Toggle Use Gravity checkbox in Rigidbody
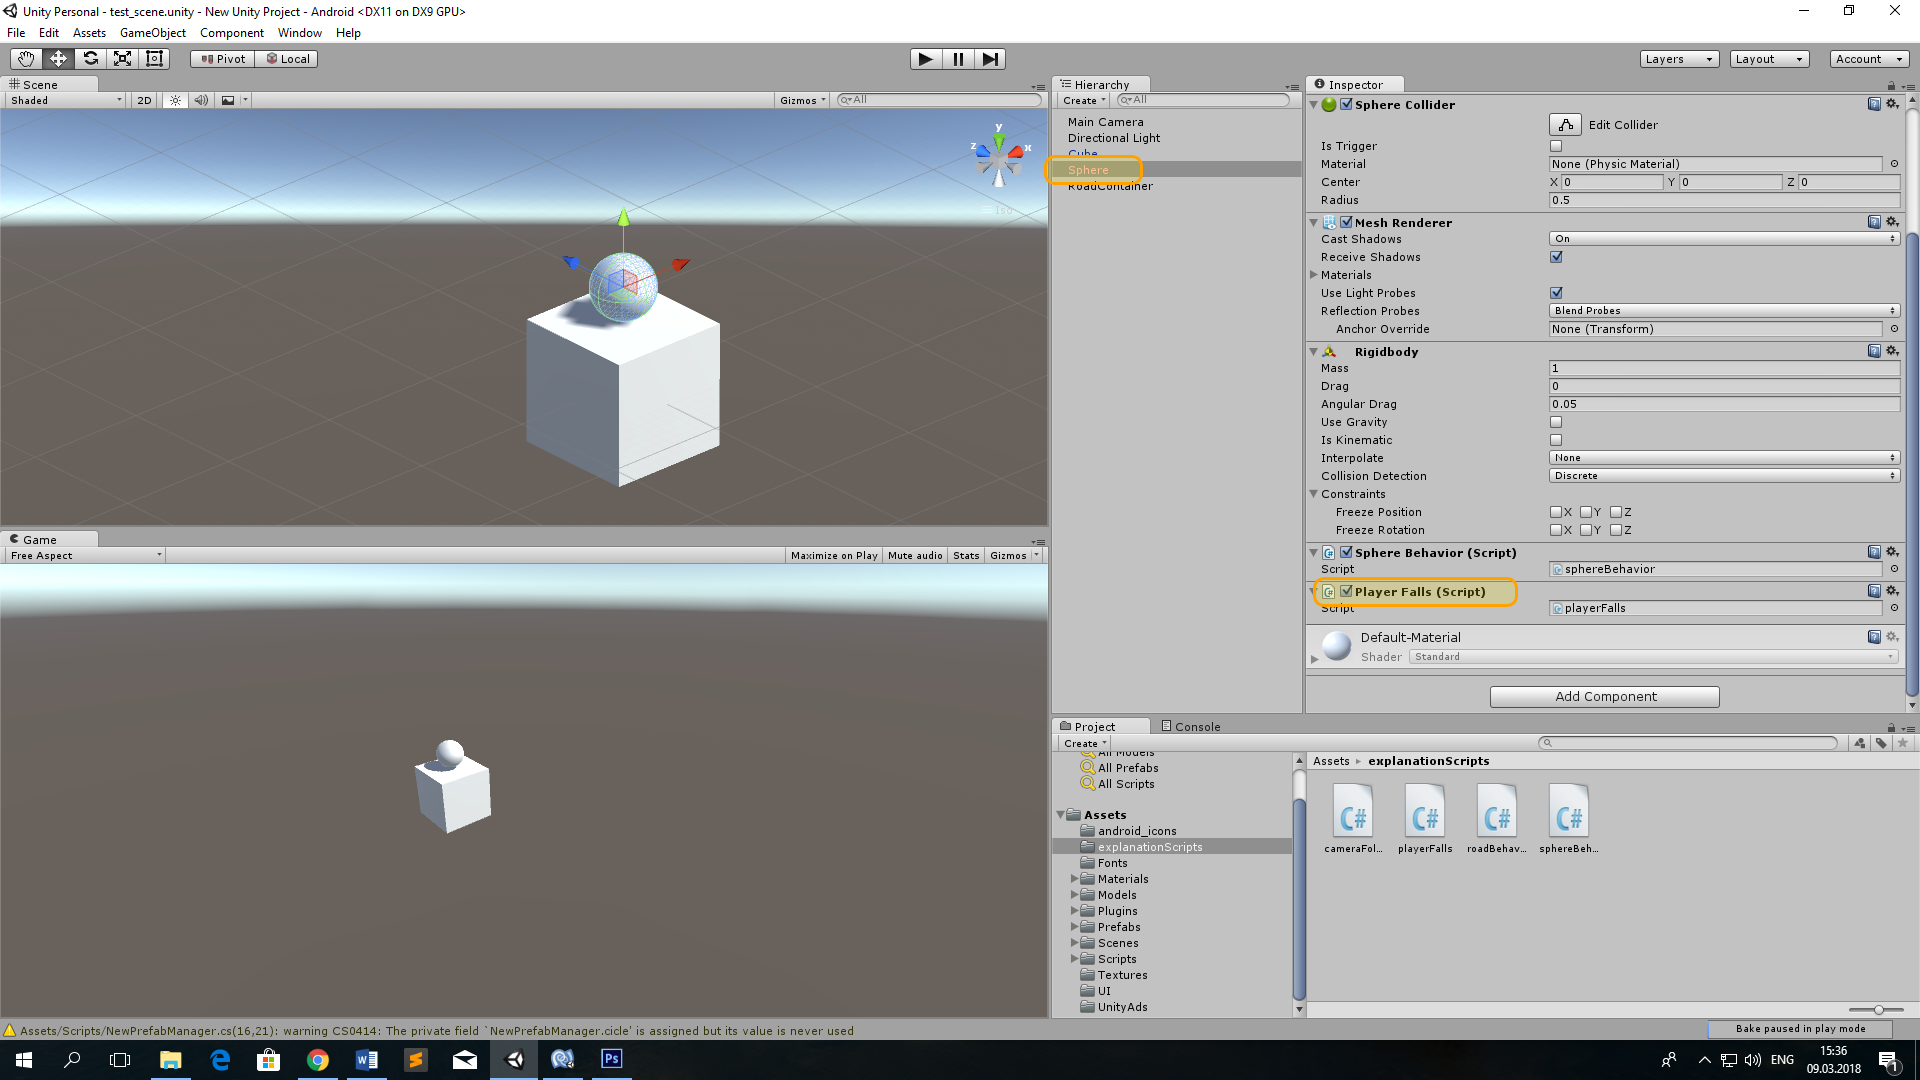Screen dimensions: 1920x1080 pyautogui.click(x=1556, y=422)
